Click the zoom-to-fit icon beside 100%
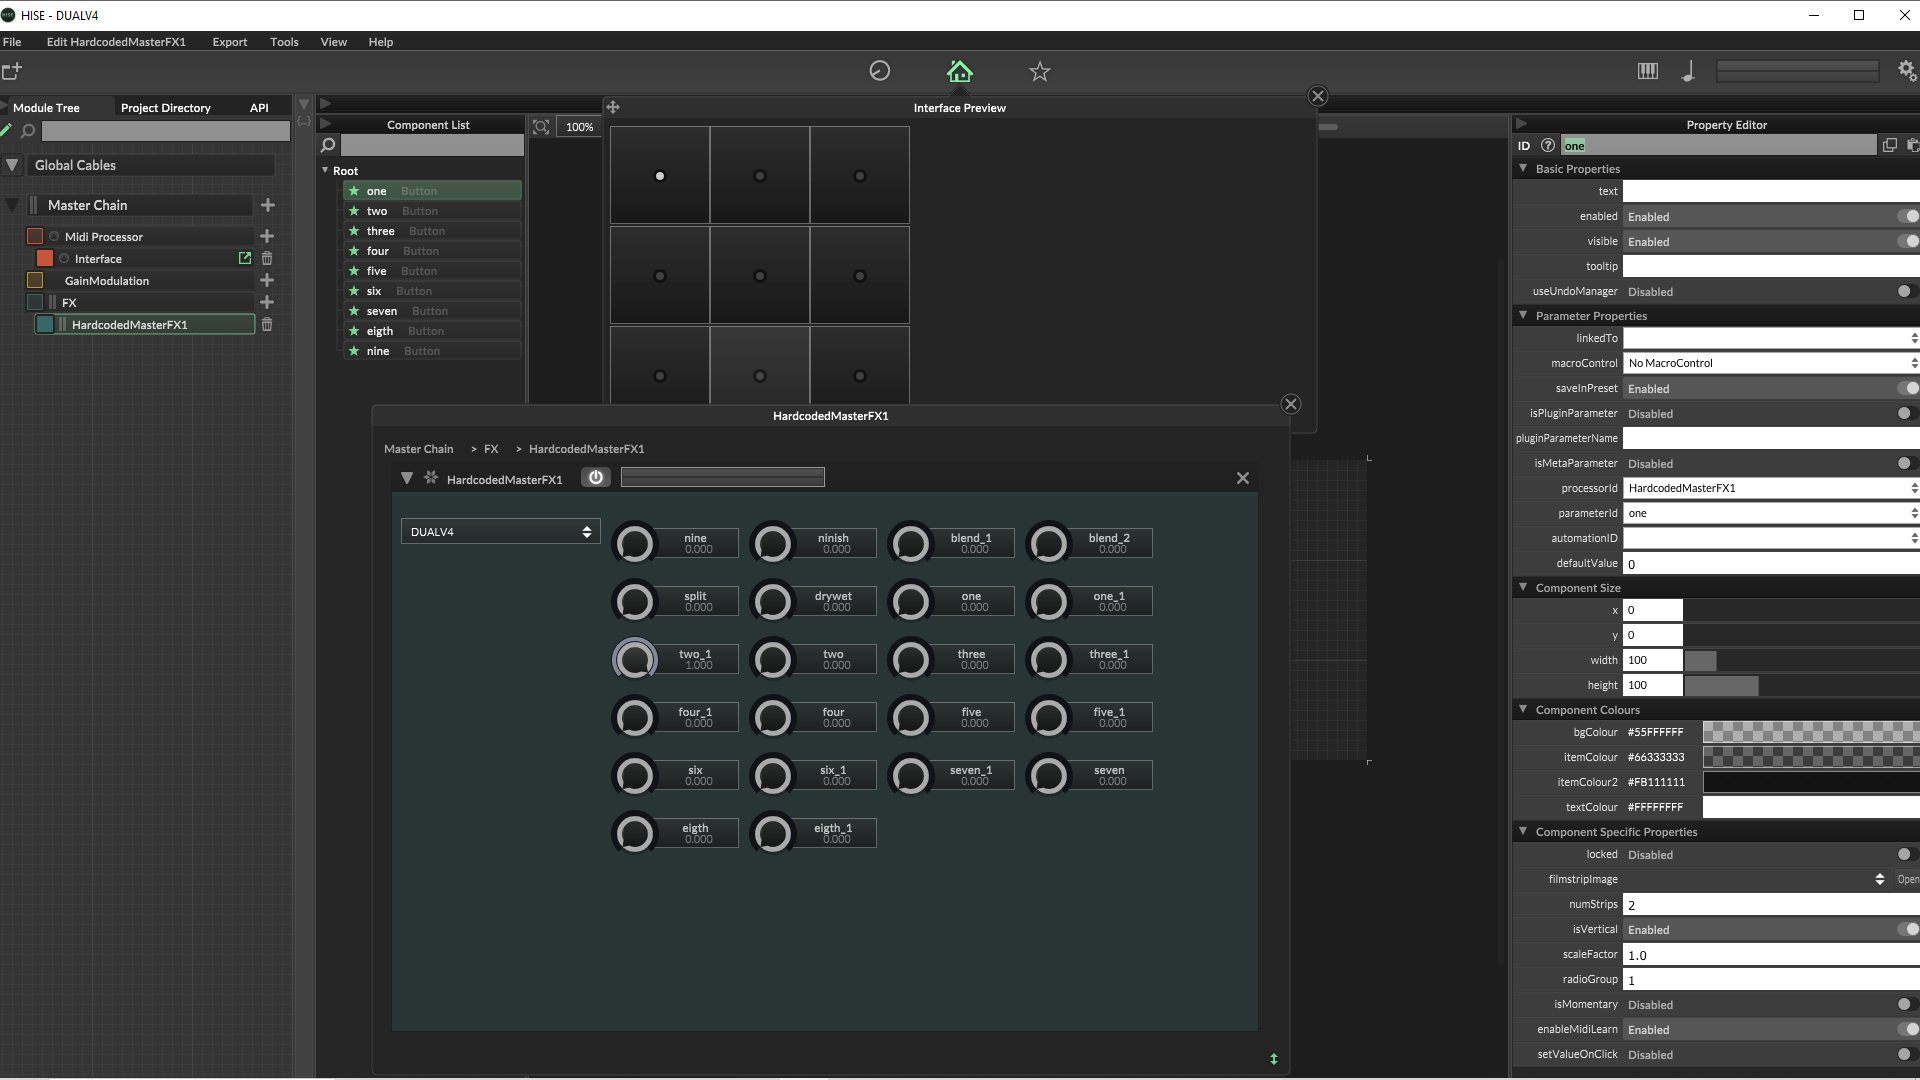Screen dimensions: 1920x1080 (x=541, y=126)
